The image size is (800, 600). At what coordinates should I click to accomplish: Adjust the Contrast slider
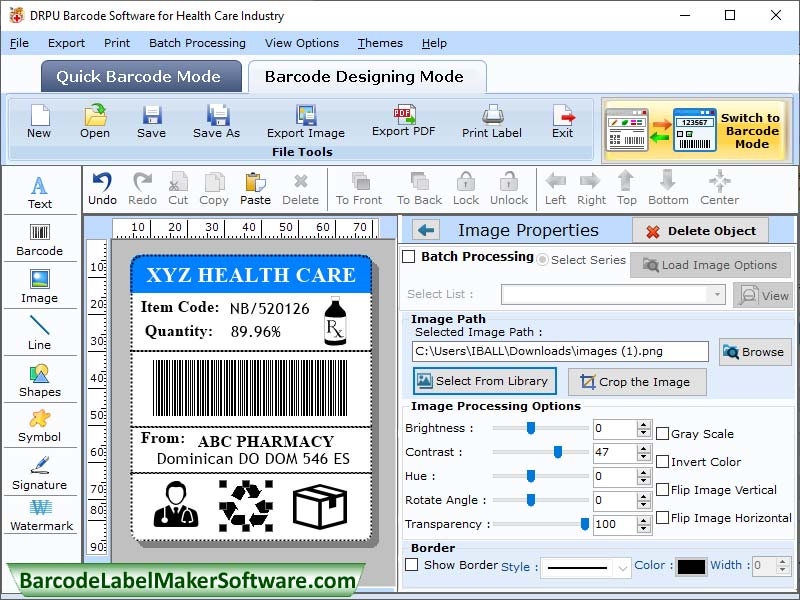tap(558, 452)
